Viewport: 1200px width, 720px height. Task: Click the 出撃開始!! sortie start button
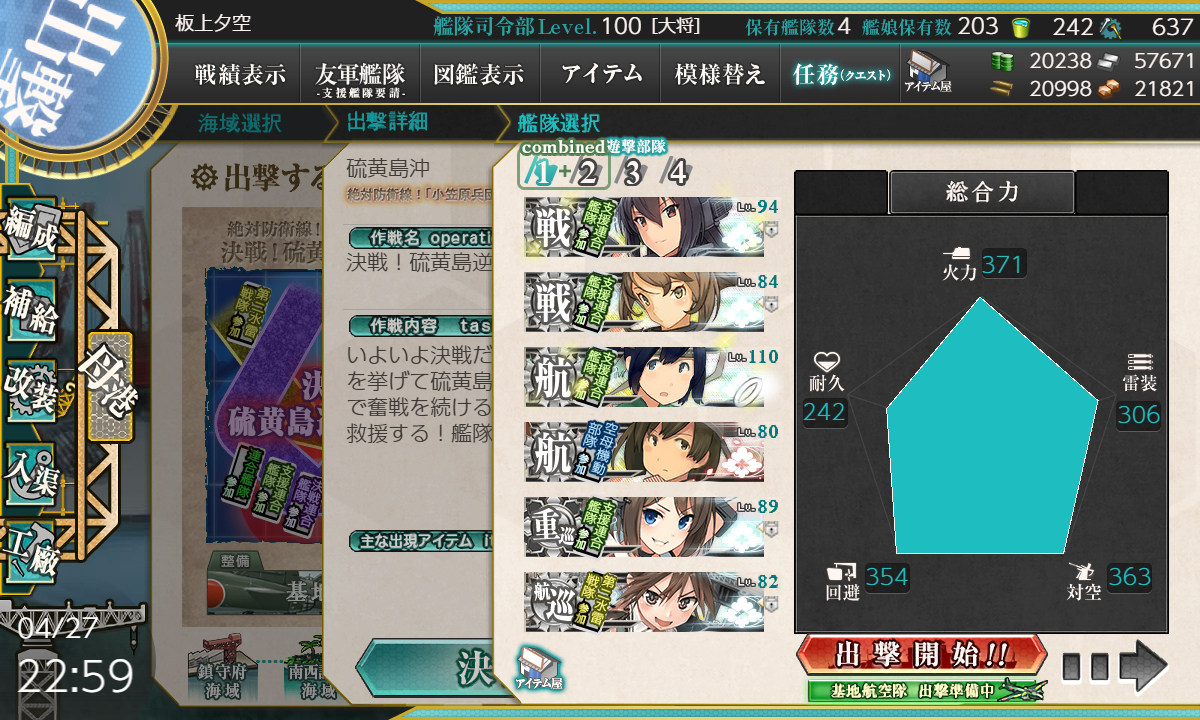click(x=921, y=657)
